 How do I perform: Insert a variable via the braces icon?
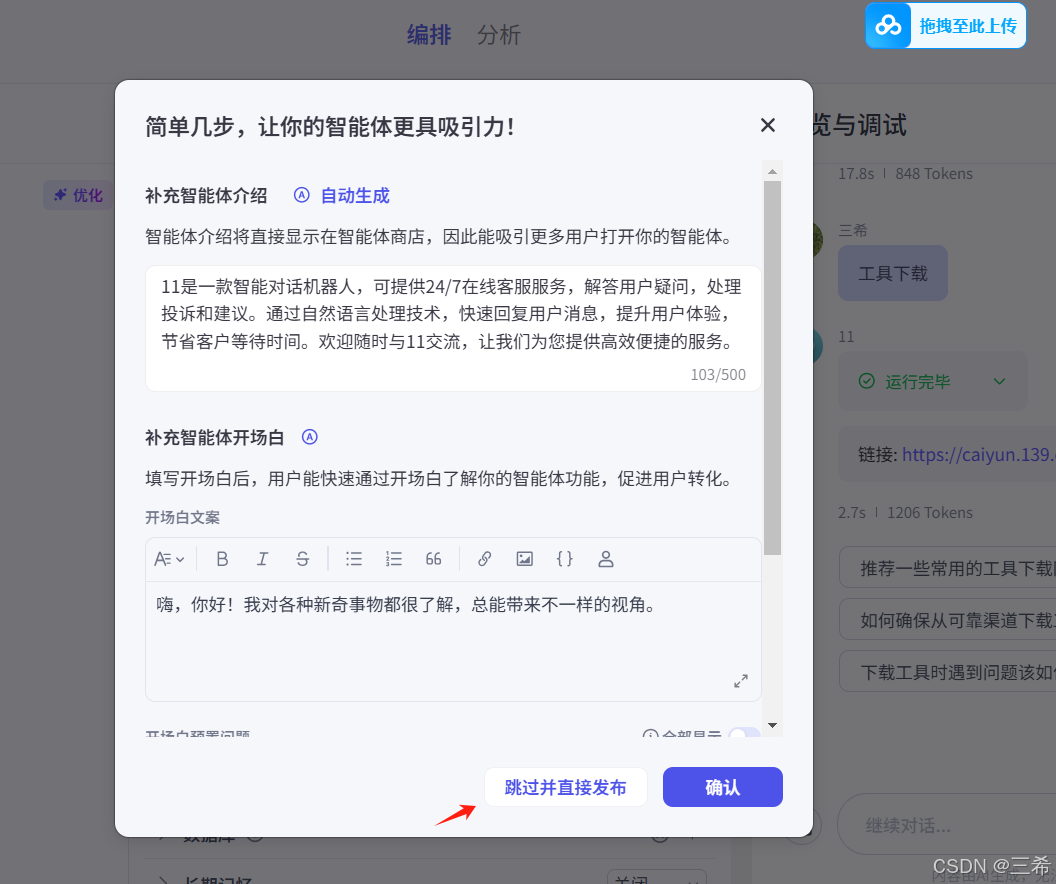click(564, 559)
